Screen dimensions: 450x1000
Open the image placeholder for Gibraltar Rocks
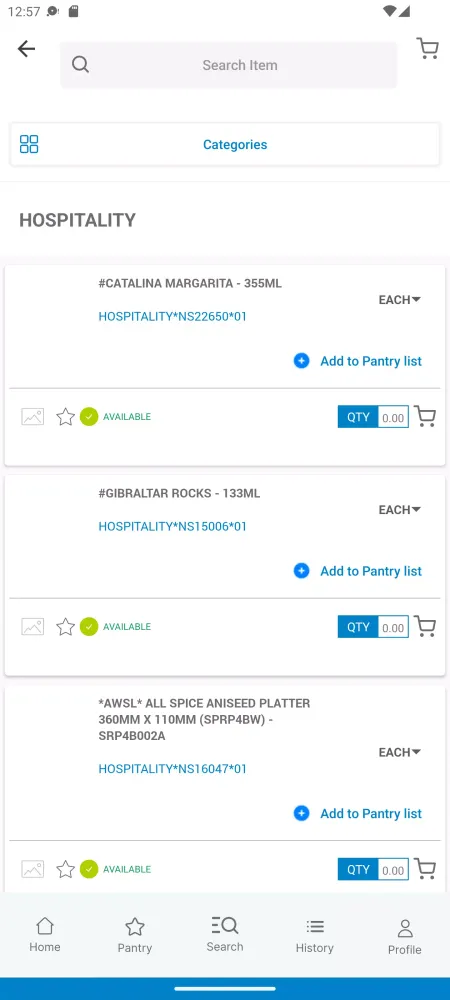(x=33, y=626)
